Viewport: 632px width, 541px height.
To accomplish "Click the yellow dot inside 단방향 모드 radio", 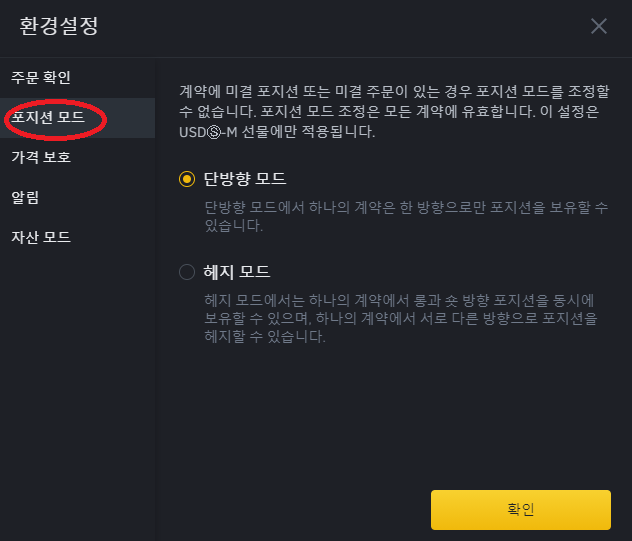I will (x=187, y=179).
